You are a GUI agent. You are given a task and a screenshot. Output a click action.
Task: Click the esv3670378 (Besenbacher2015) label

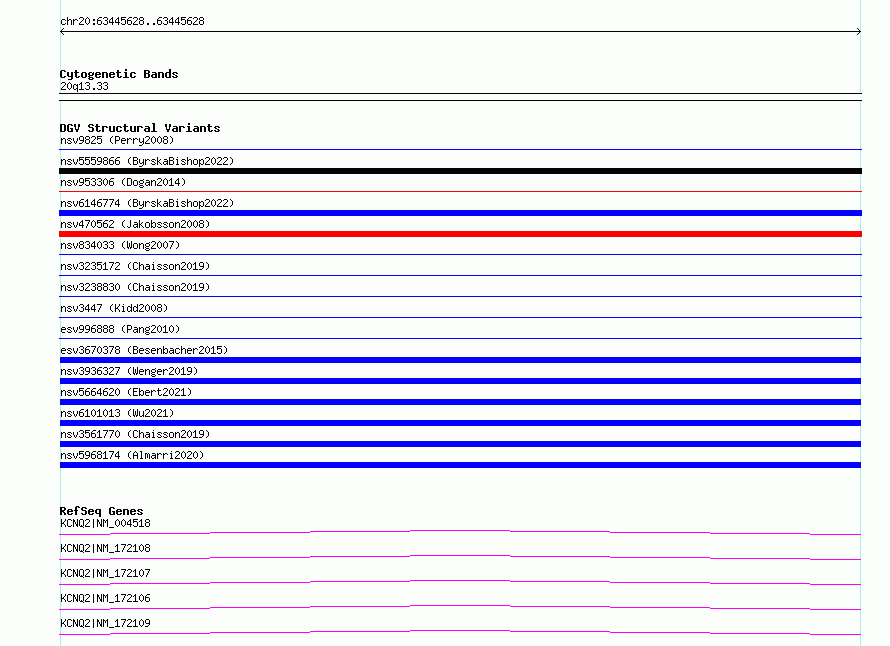[x=144, y=350]
